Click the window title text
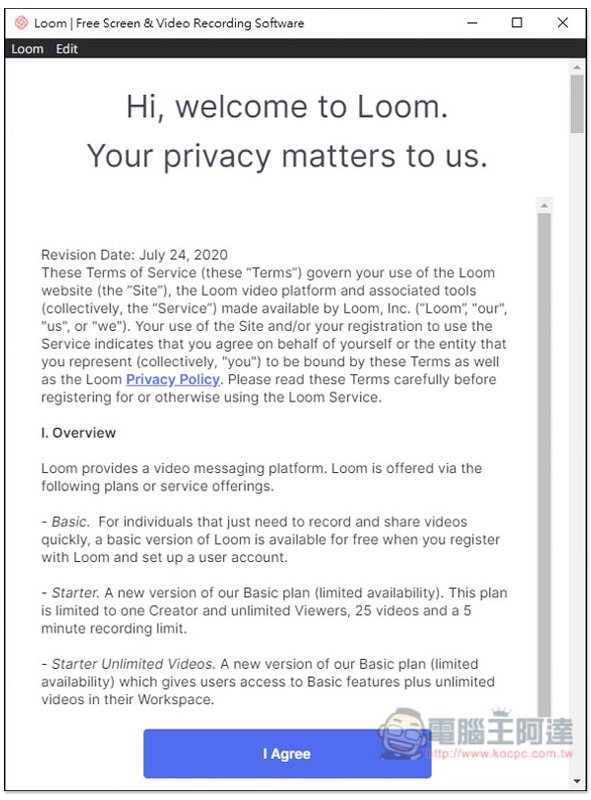The width and height of the screenshot is (591, 800). point(169,23)
